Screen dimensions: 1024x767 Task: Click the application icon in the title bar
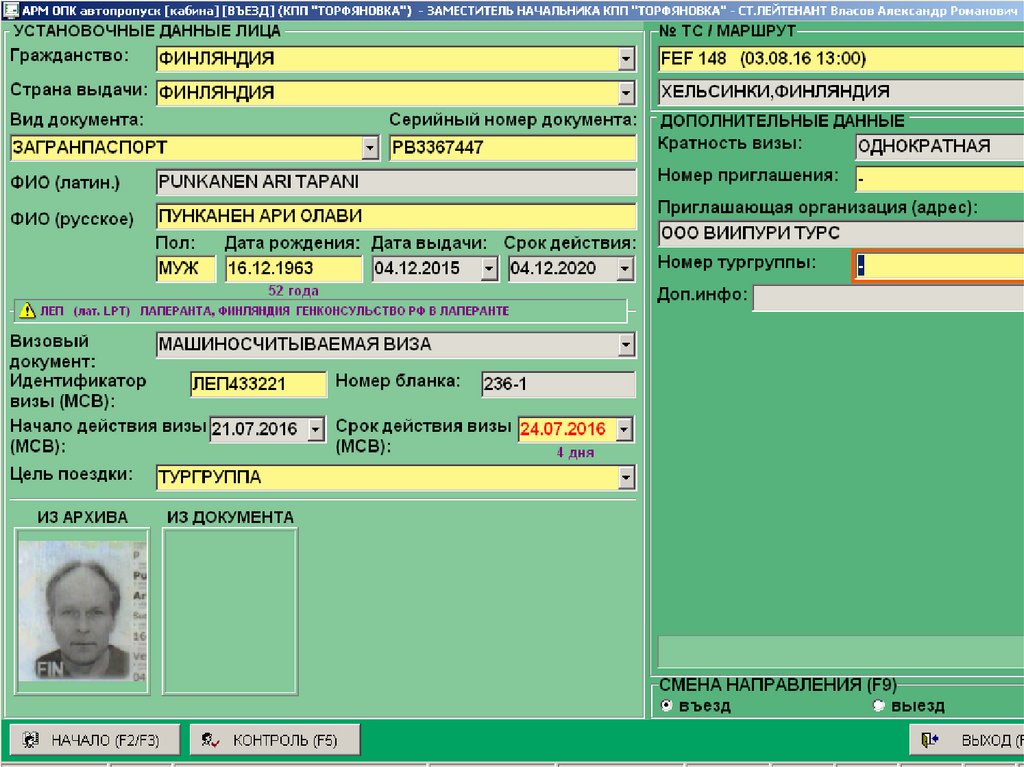pos(10,9)
